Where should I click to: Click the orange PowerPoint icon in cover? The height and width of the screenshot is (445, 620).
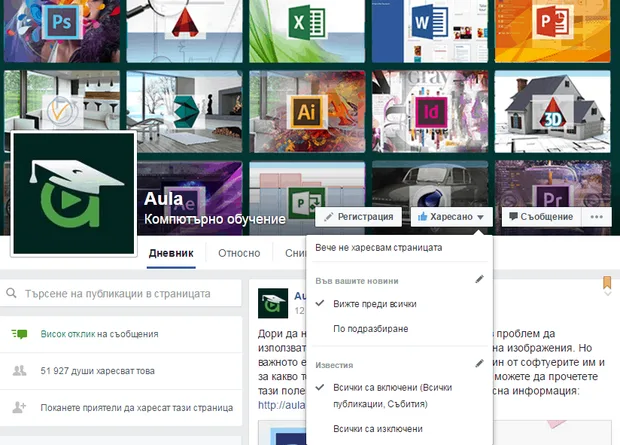552,23
